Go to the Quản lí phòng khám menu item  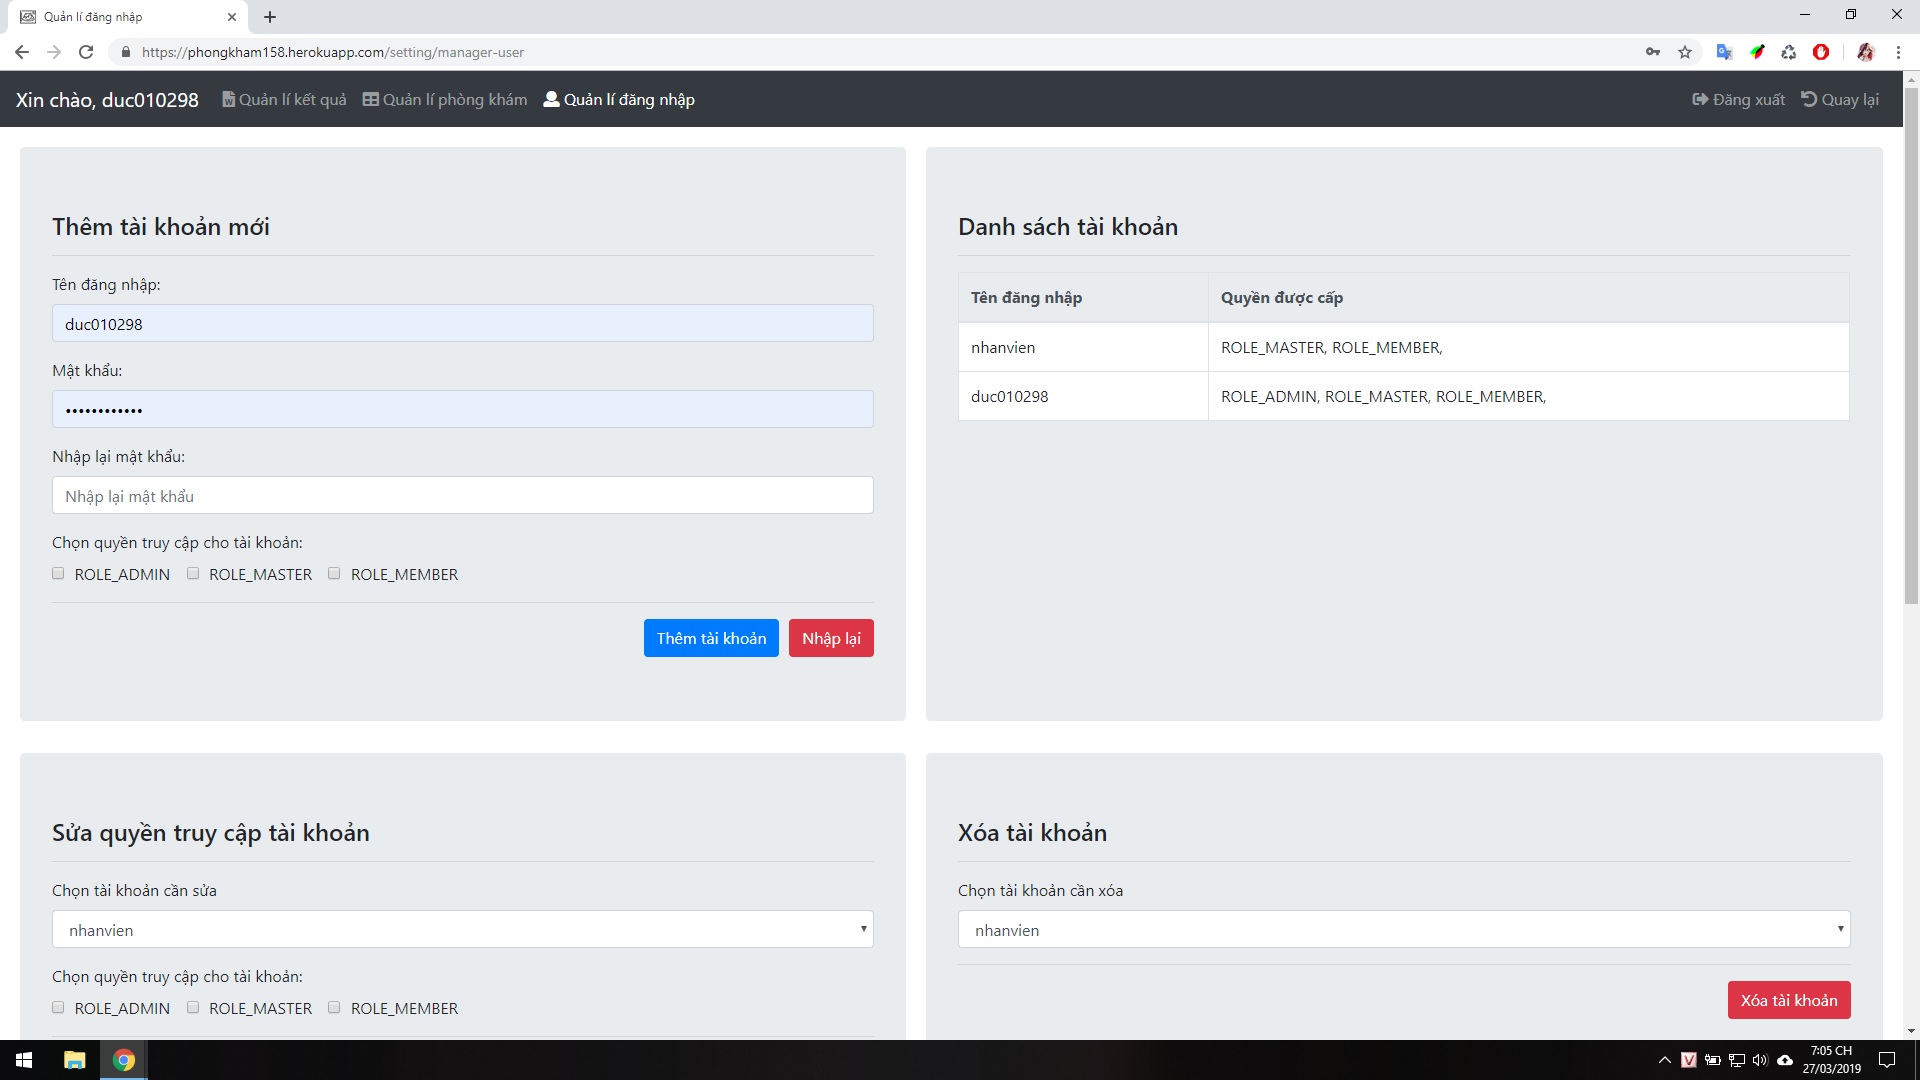pos(445,100)
